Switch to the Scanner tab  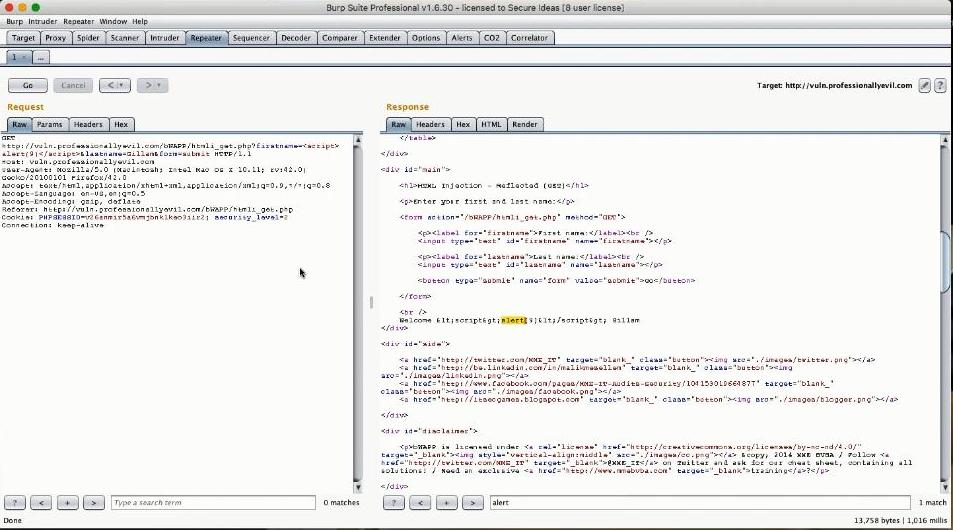tap(125, 38)
